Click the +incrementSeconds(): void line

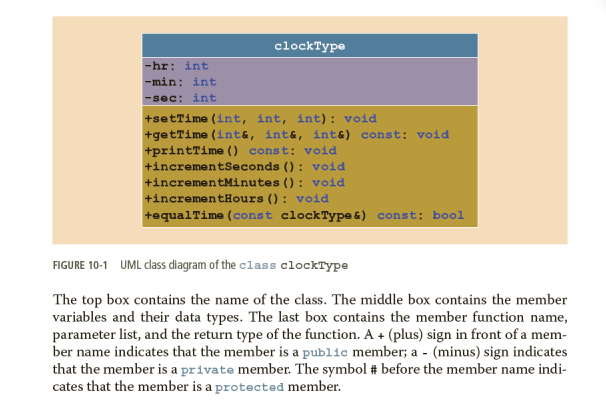coord(245,167)
